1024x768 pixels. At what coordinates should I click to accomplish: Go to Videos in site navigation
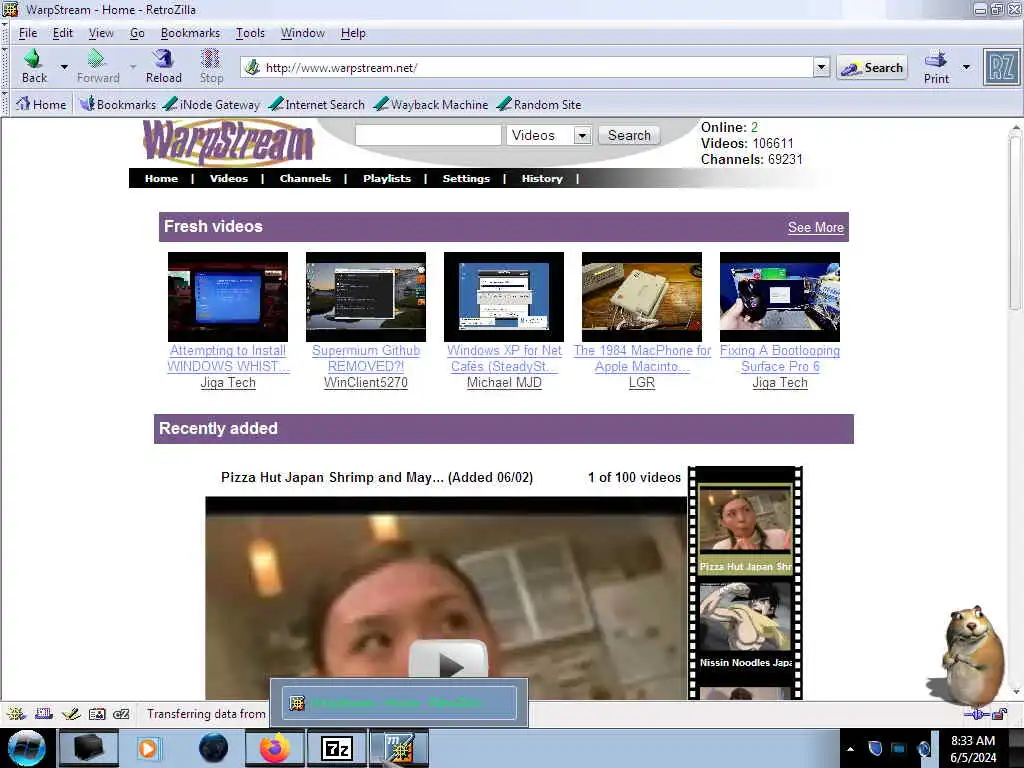[229, 178]
